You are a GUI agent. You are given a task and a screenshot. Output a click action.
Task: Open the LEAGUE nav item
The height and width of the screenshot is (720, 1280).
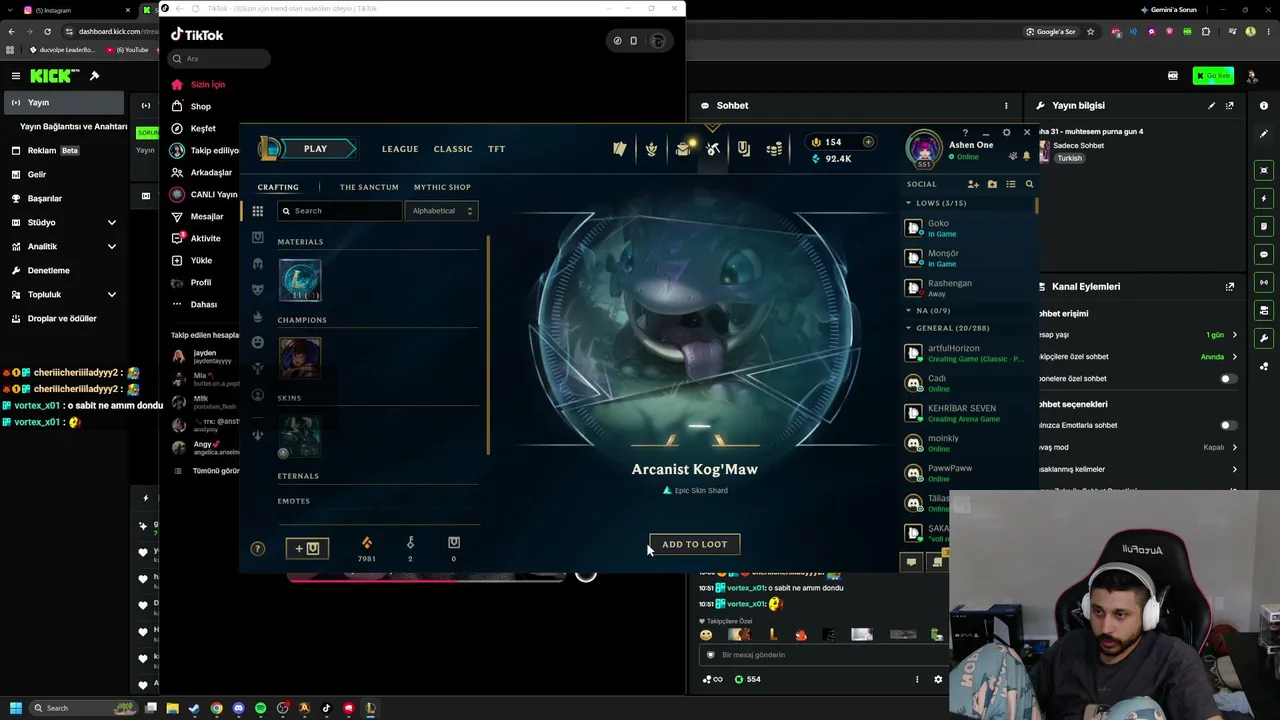pyautogui.click(x=400, y=149)
